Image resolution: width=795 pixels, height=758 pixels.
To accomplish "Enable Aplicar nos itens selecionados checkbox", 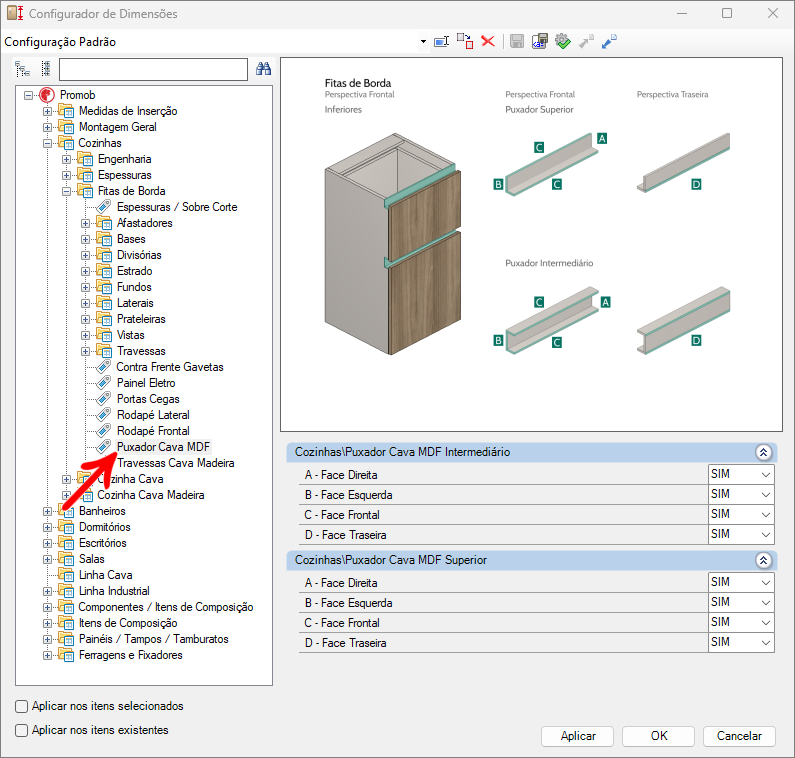I will pos(22,706).
